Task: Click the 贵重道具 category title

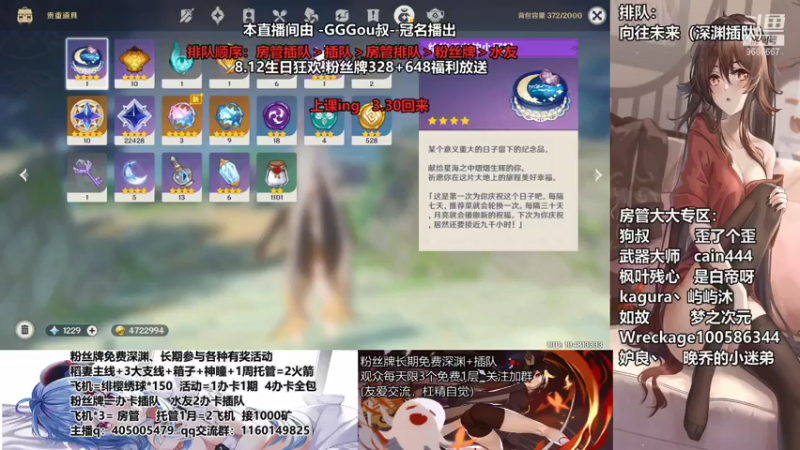Action: (62, 16)
